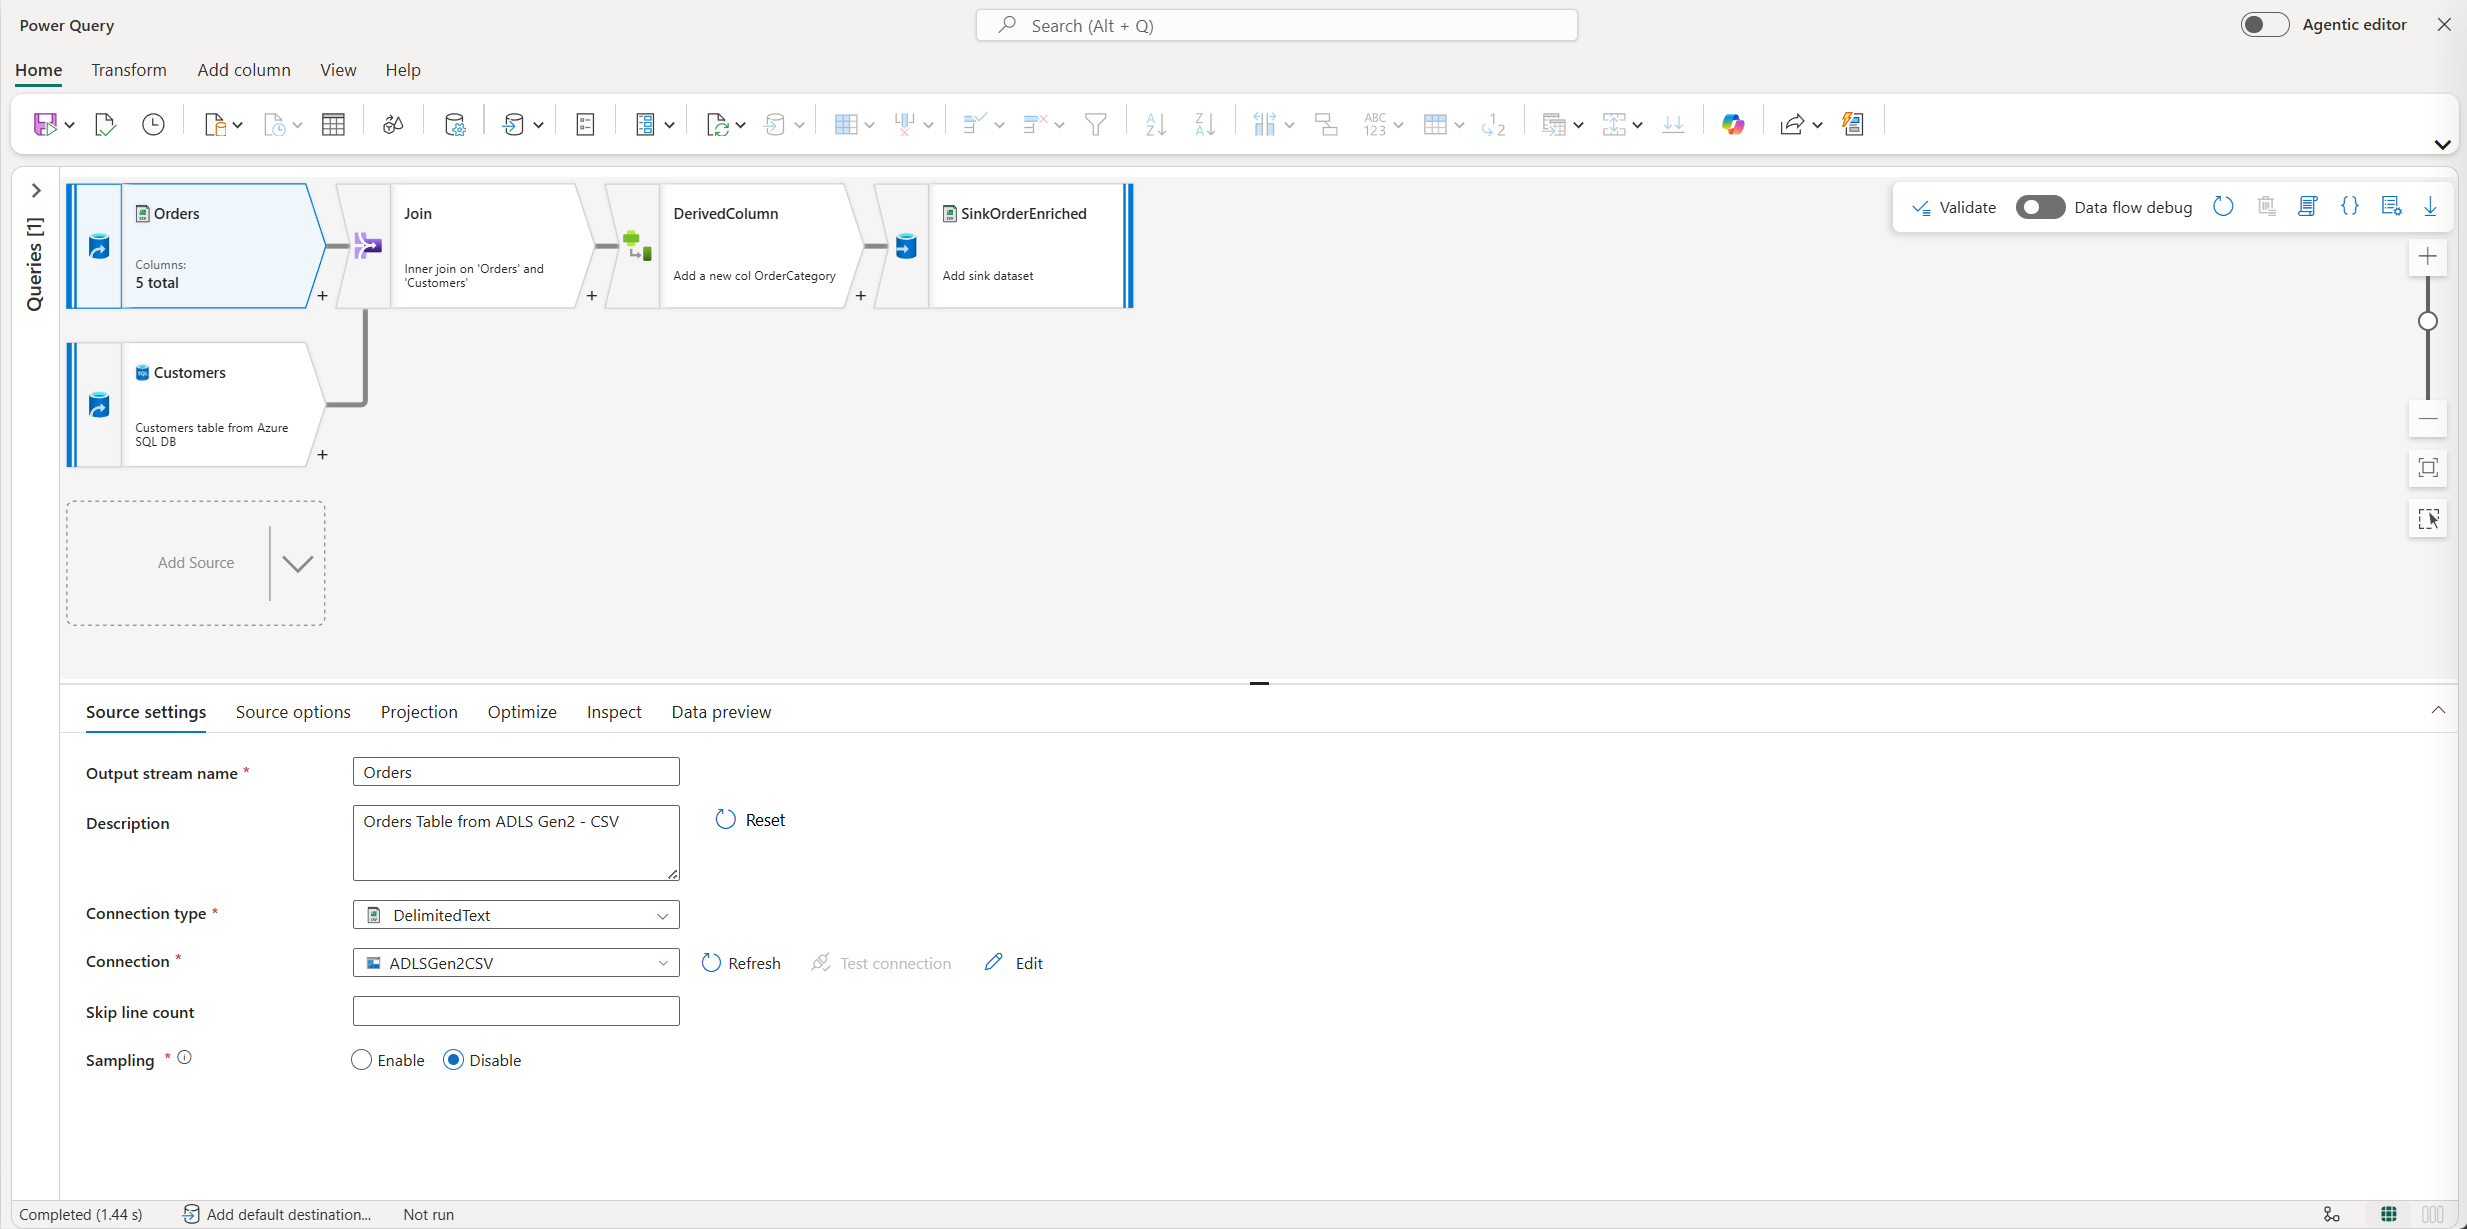Click the fit-to-view canvas icon

click(x=2427, y=468)
